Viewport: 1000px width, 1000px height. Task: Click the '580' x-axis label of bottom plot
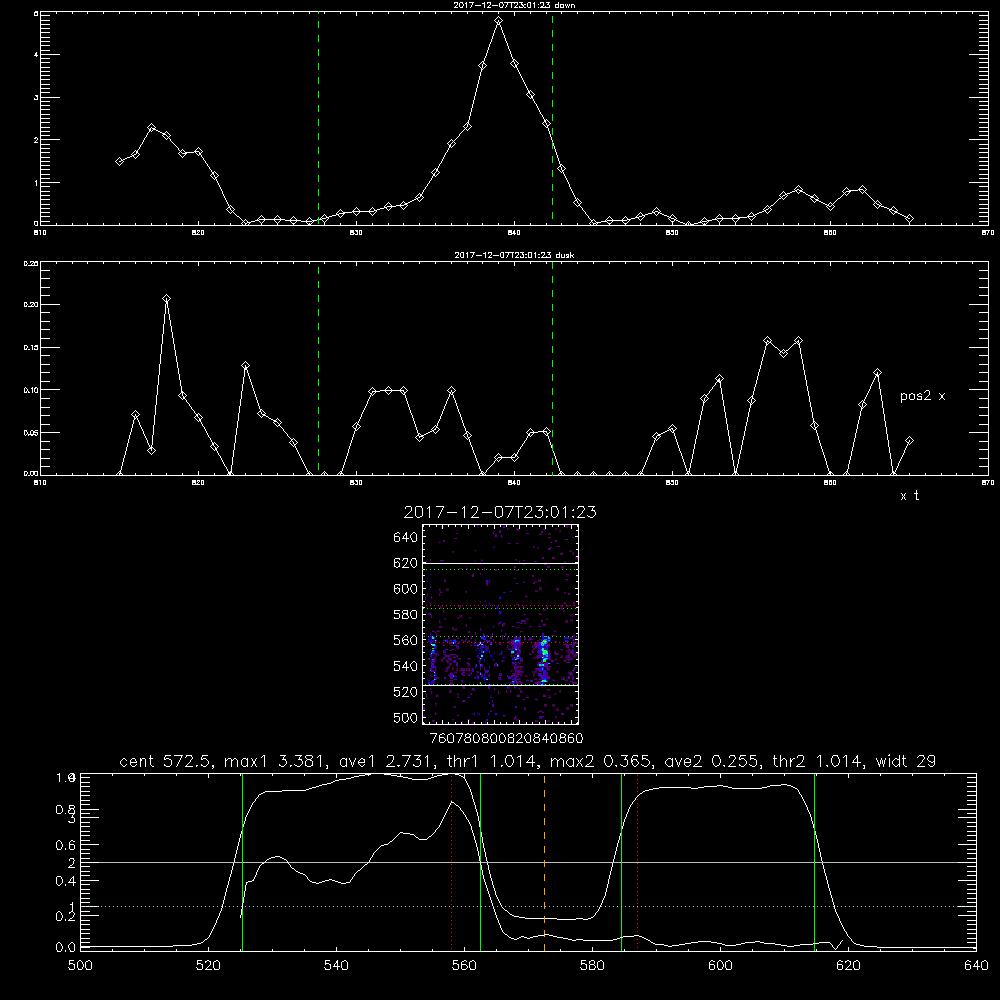coord(592,965)
